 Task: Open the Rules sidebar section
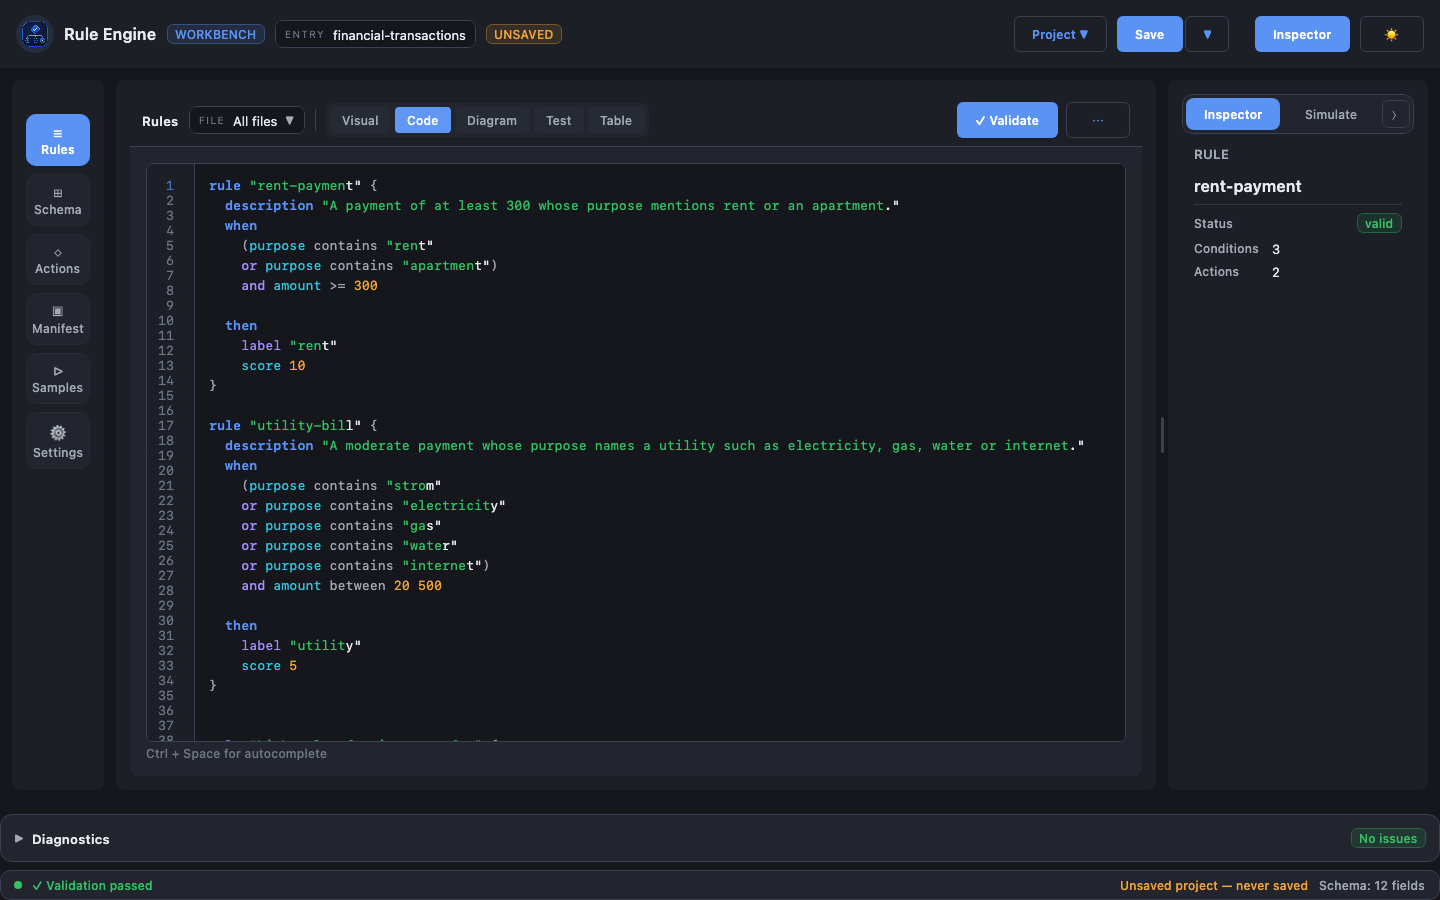58,140
